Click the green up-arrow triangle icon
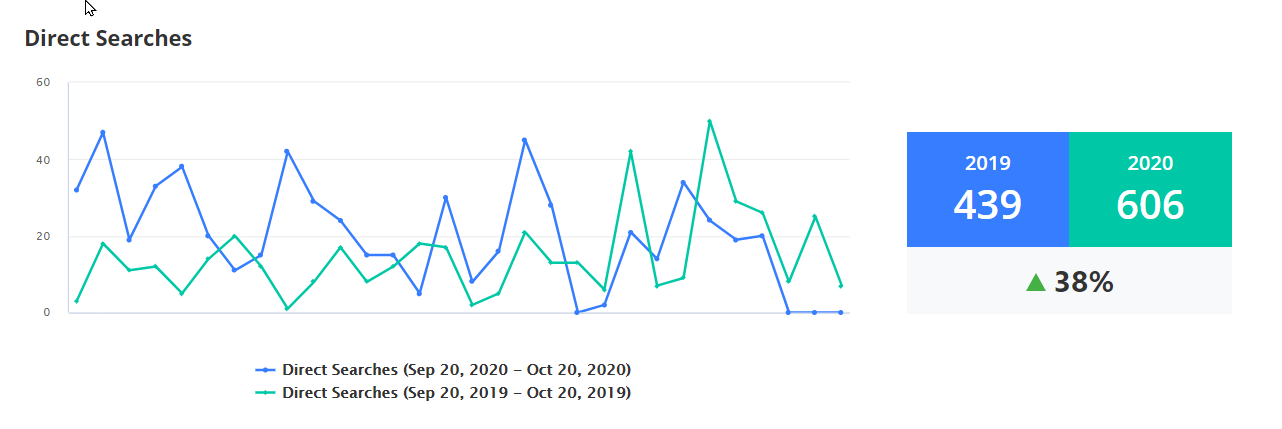Image resolution: width=1282 pixels, height=429 pixels. [1036, 283]
